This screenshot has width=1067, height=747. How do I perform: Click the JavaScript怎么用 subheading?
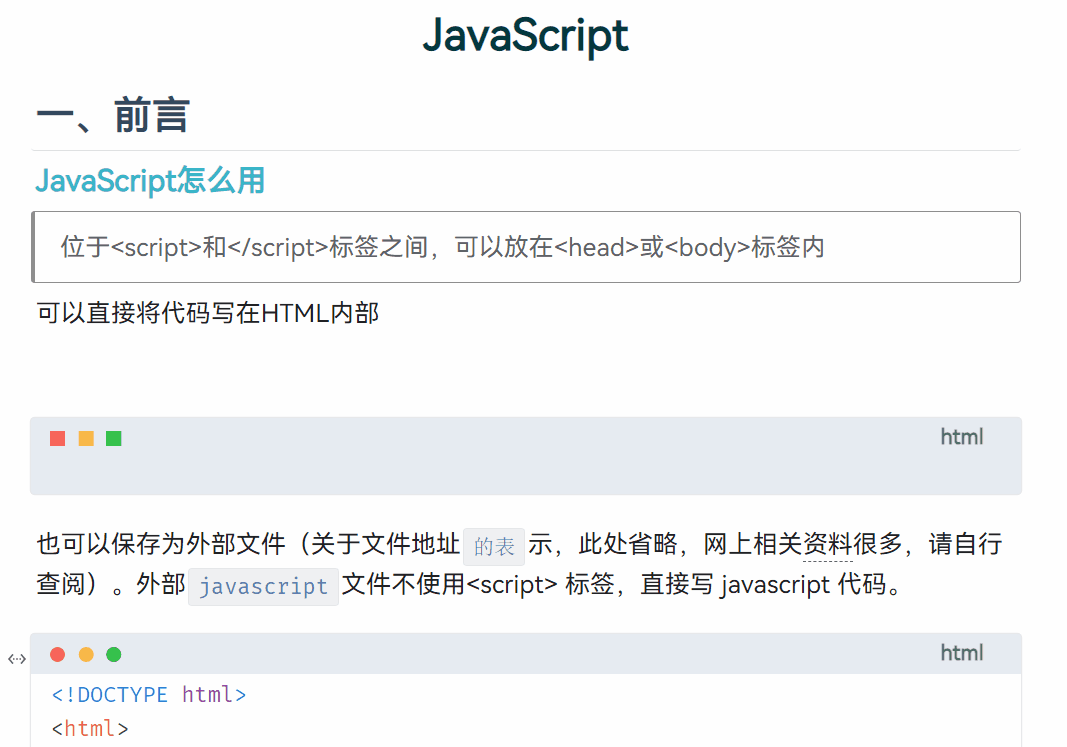click(150, 181)
